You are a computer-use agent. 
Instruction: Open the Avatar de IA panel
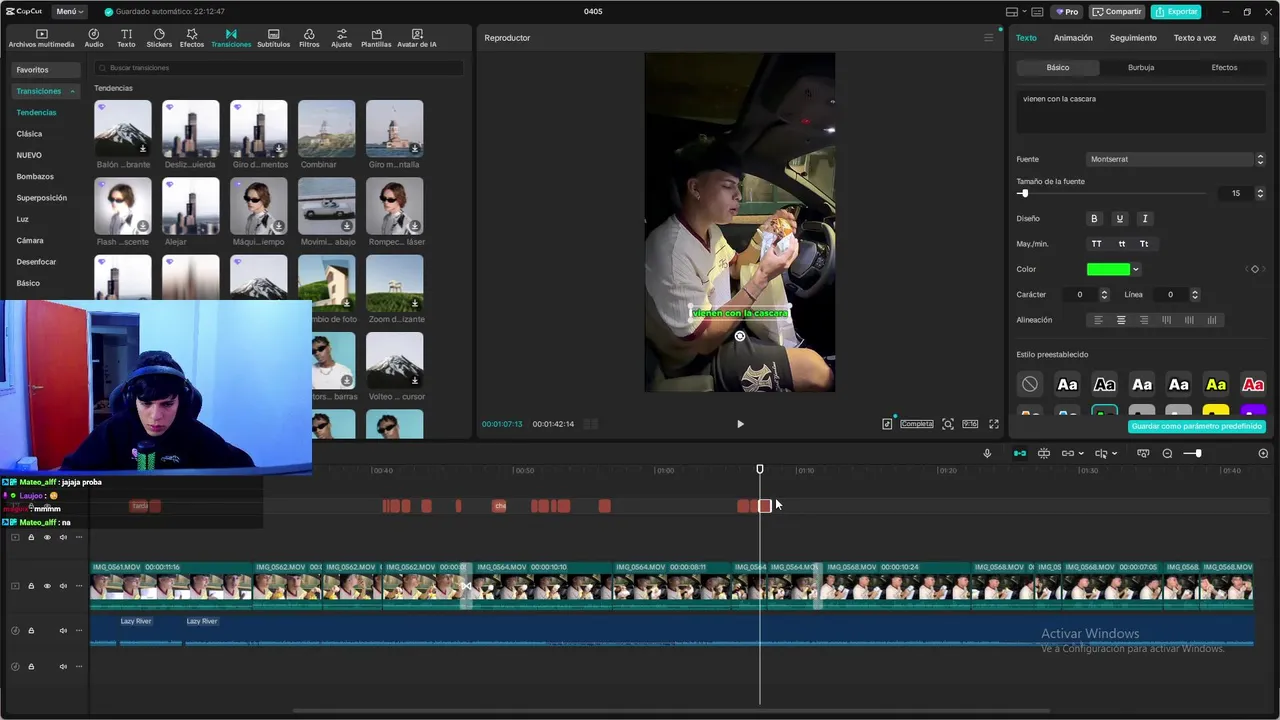coord(417,38)
